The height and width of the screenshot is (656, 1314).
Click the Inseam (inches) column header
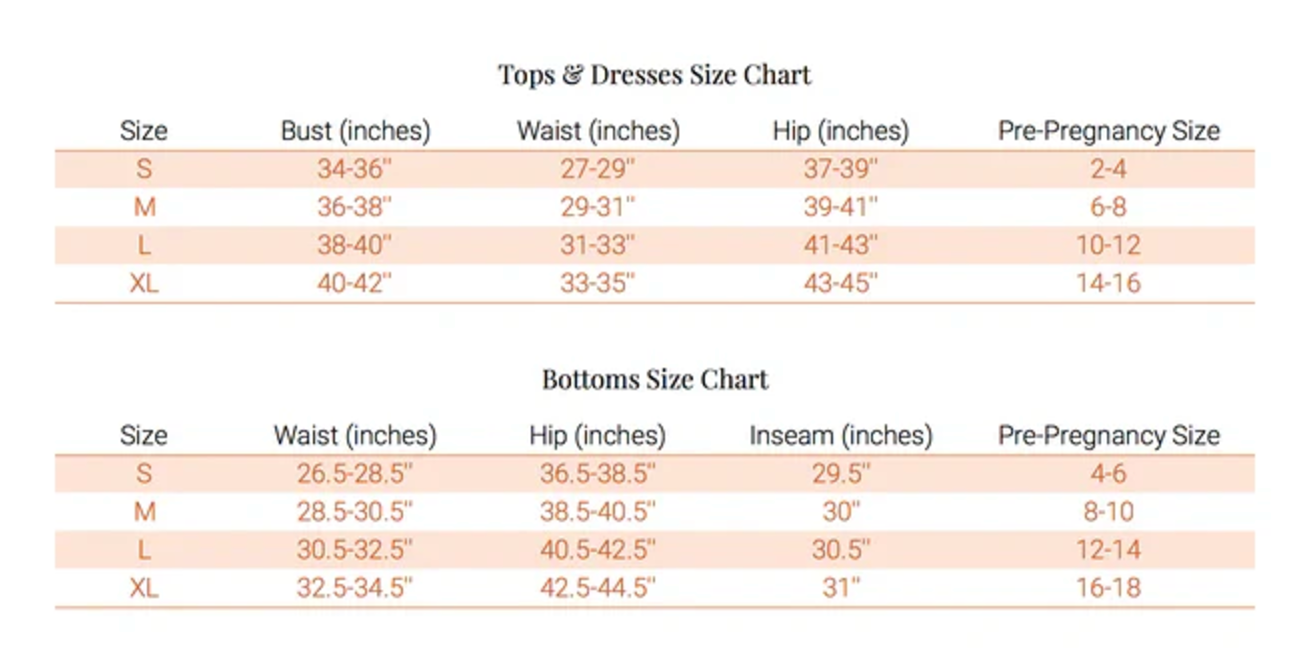pyautogui.click(x=841, y=436)
